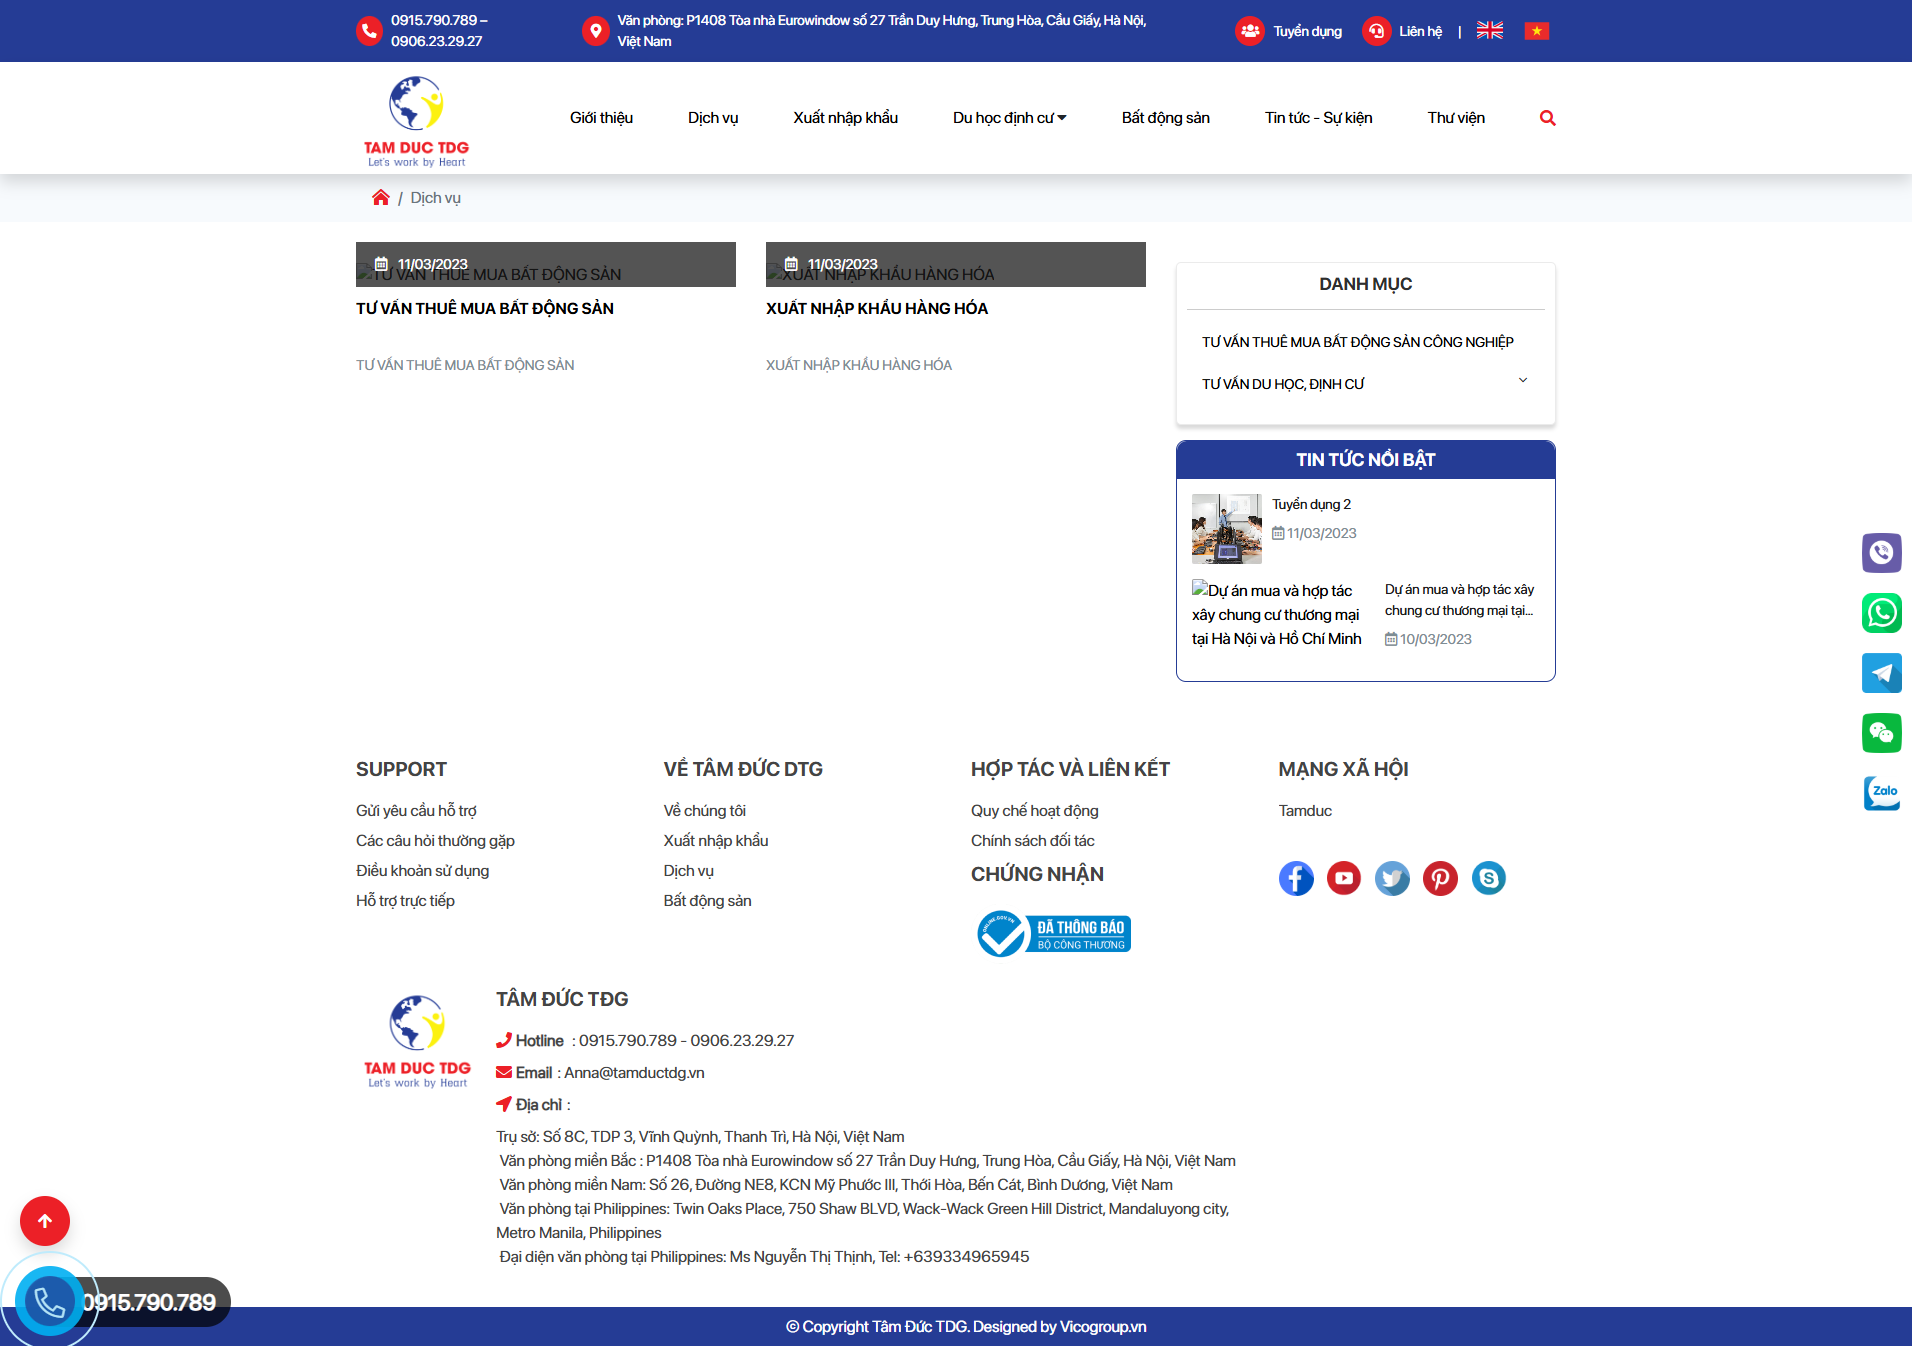Open the Facebook social media icon

point(1296,878)
